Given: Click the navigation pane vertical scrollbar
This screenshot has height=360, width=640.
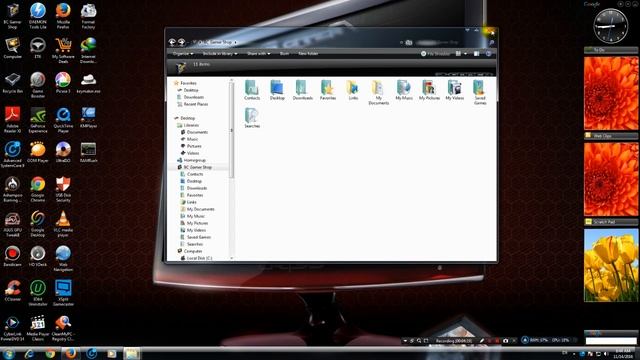Looking at the screenshot, I should [x=231, y=131].
